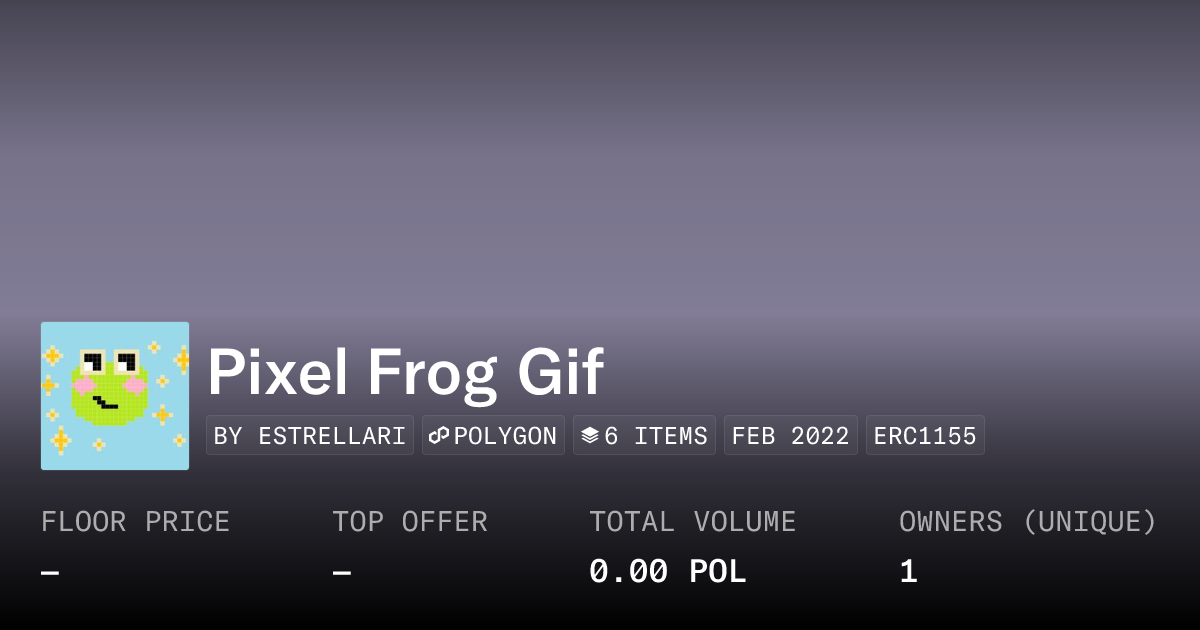Click the Pixel Frog Gif title
The height and width of the screenshot is (630, 1200).
tap(405, 373)
